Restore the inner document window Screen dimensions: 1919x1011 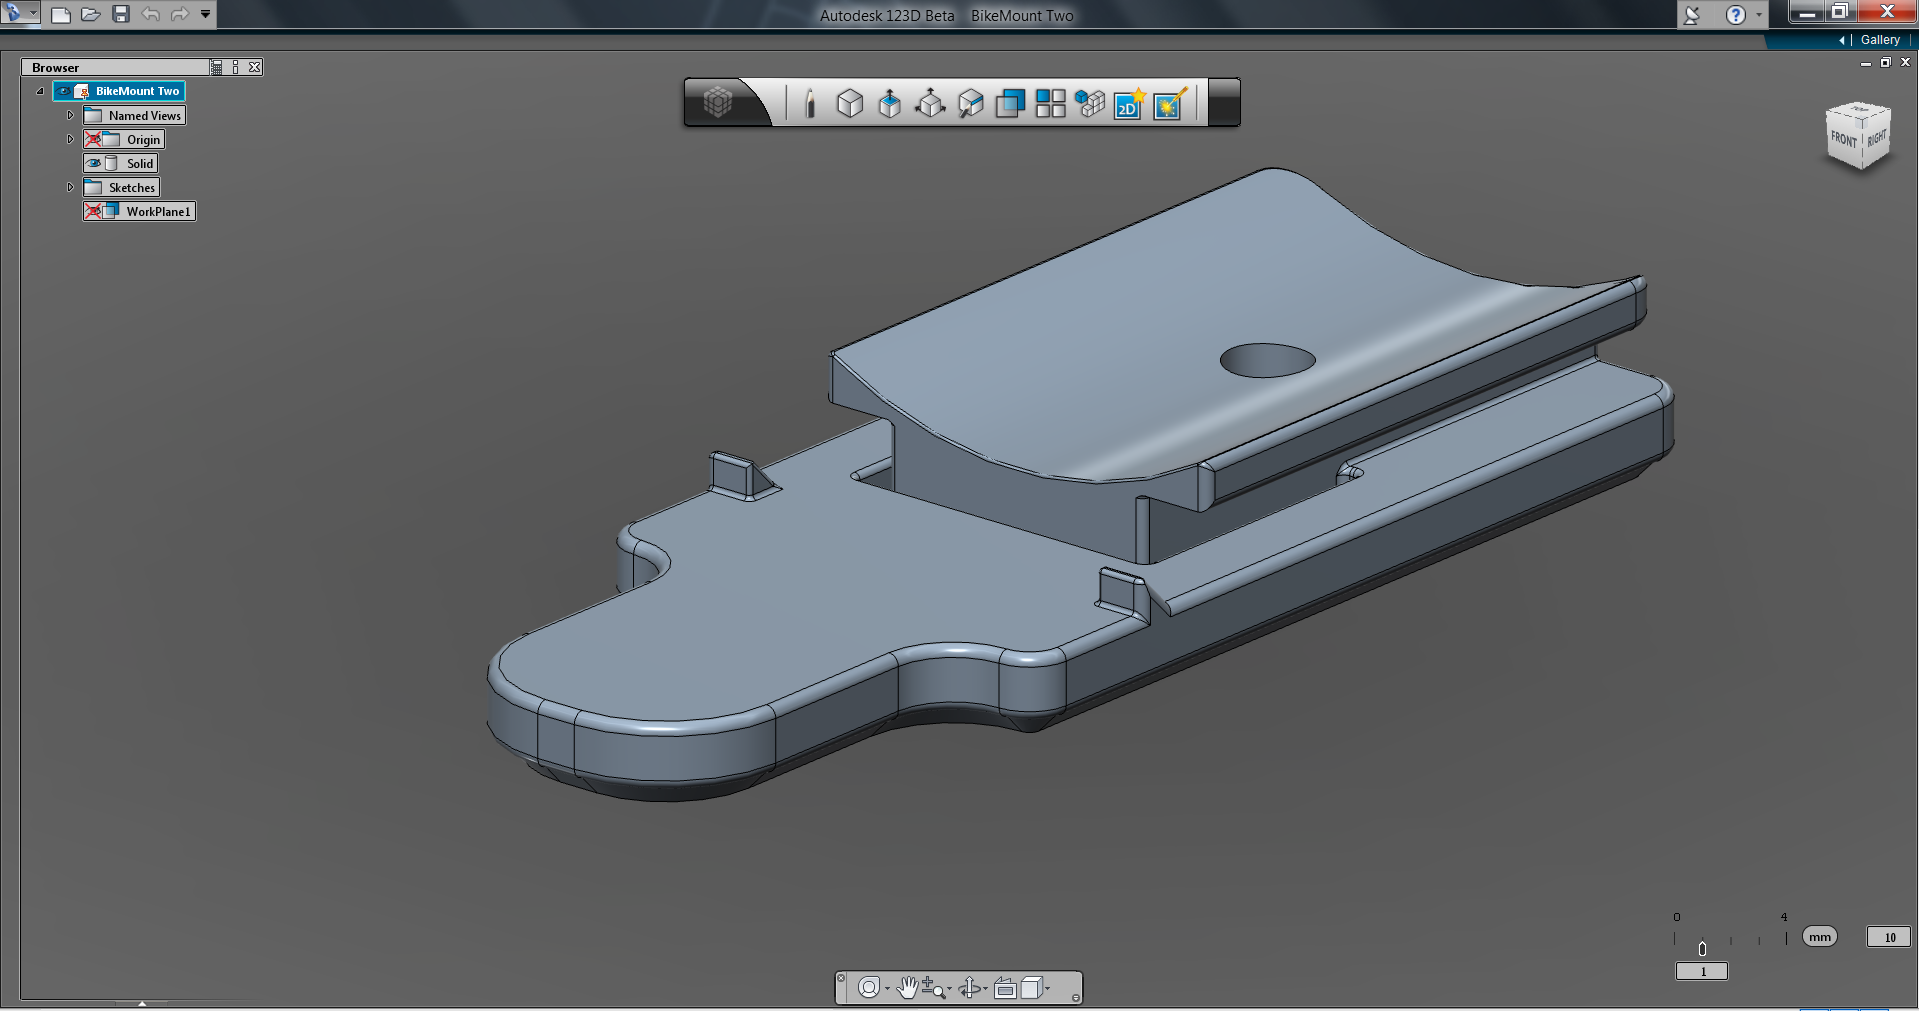(1886, 63)
